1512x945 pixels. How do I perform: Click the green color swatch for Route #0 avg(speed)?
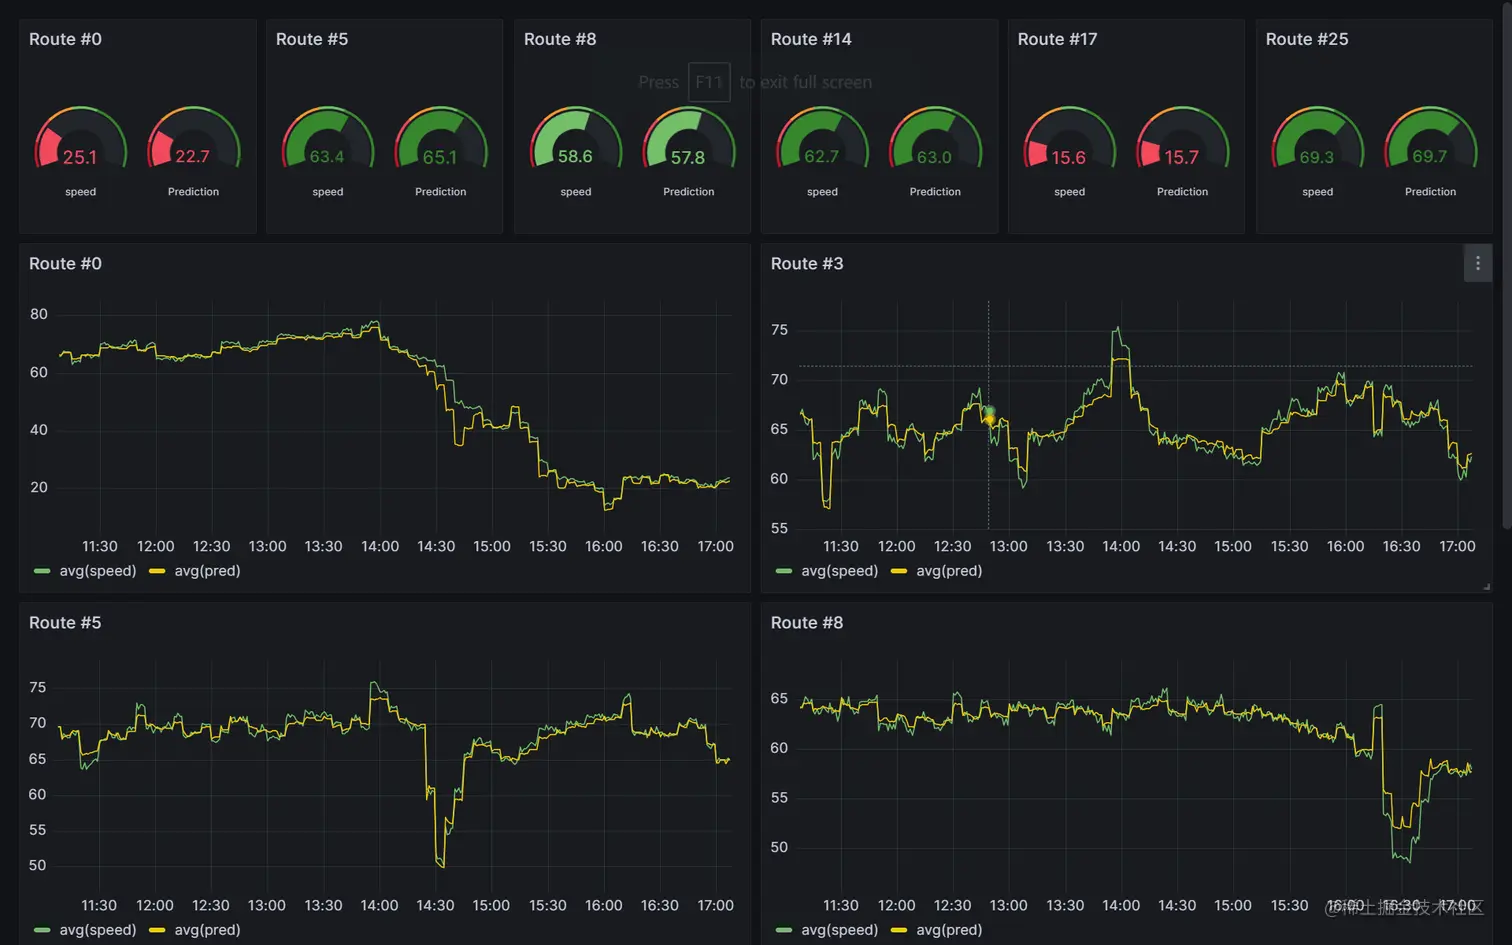[42, 571]
